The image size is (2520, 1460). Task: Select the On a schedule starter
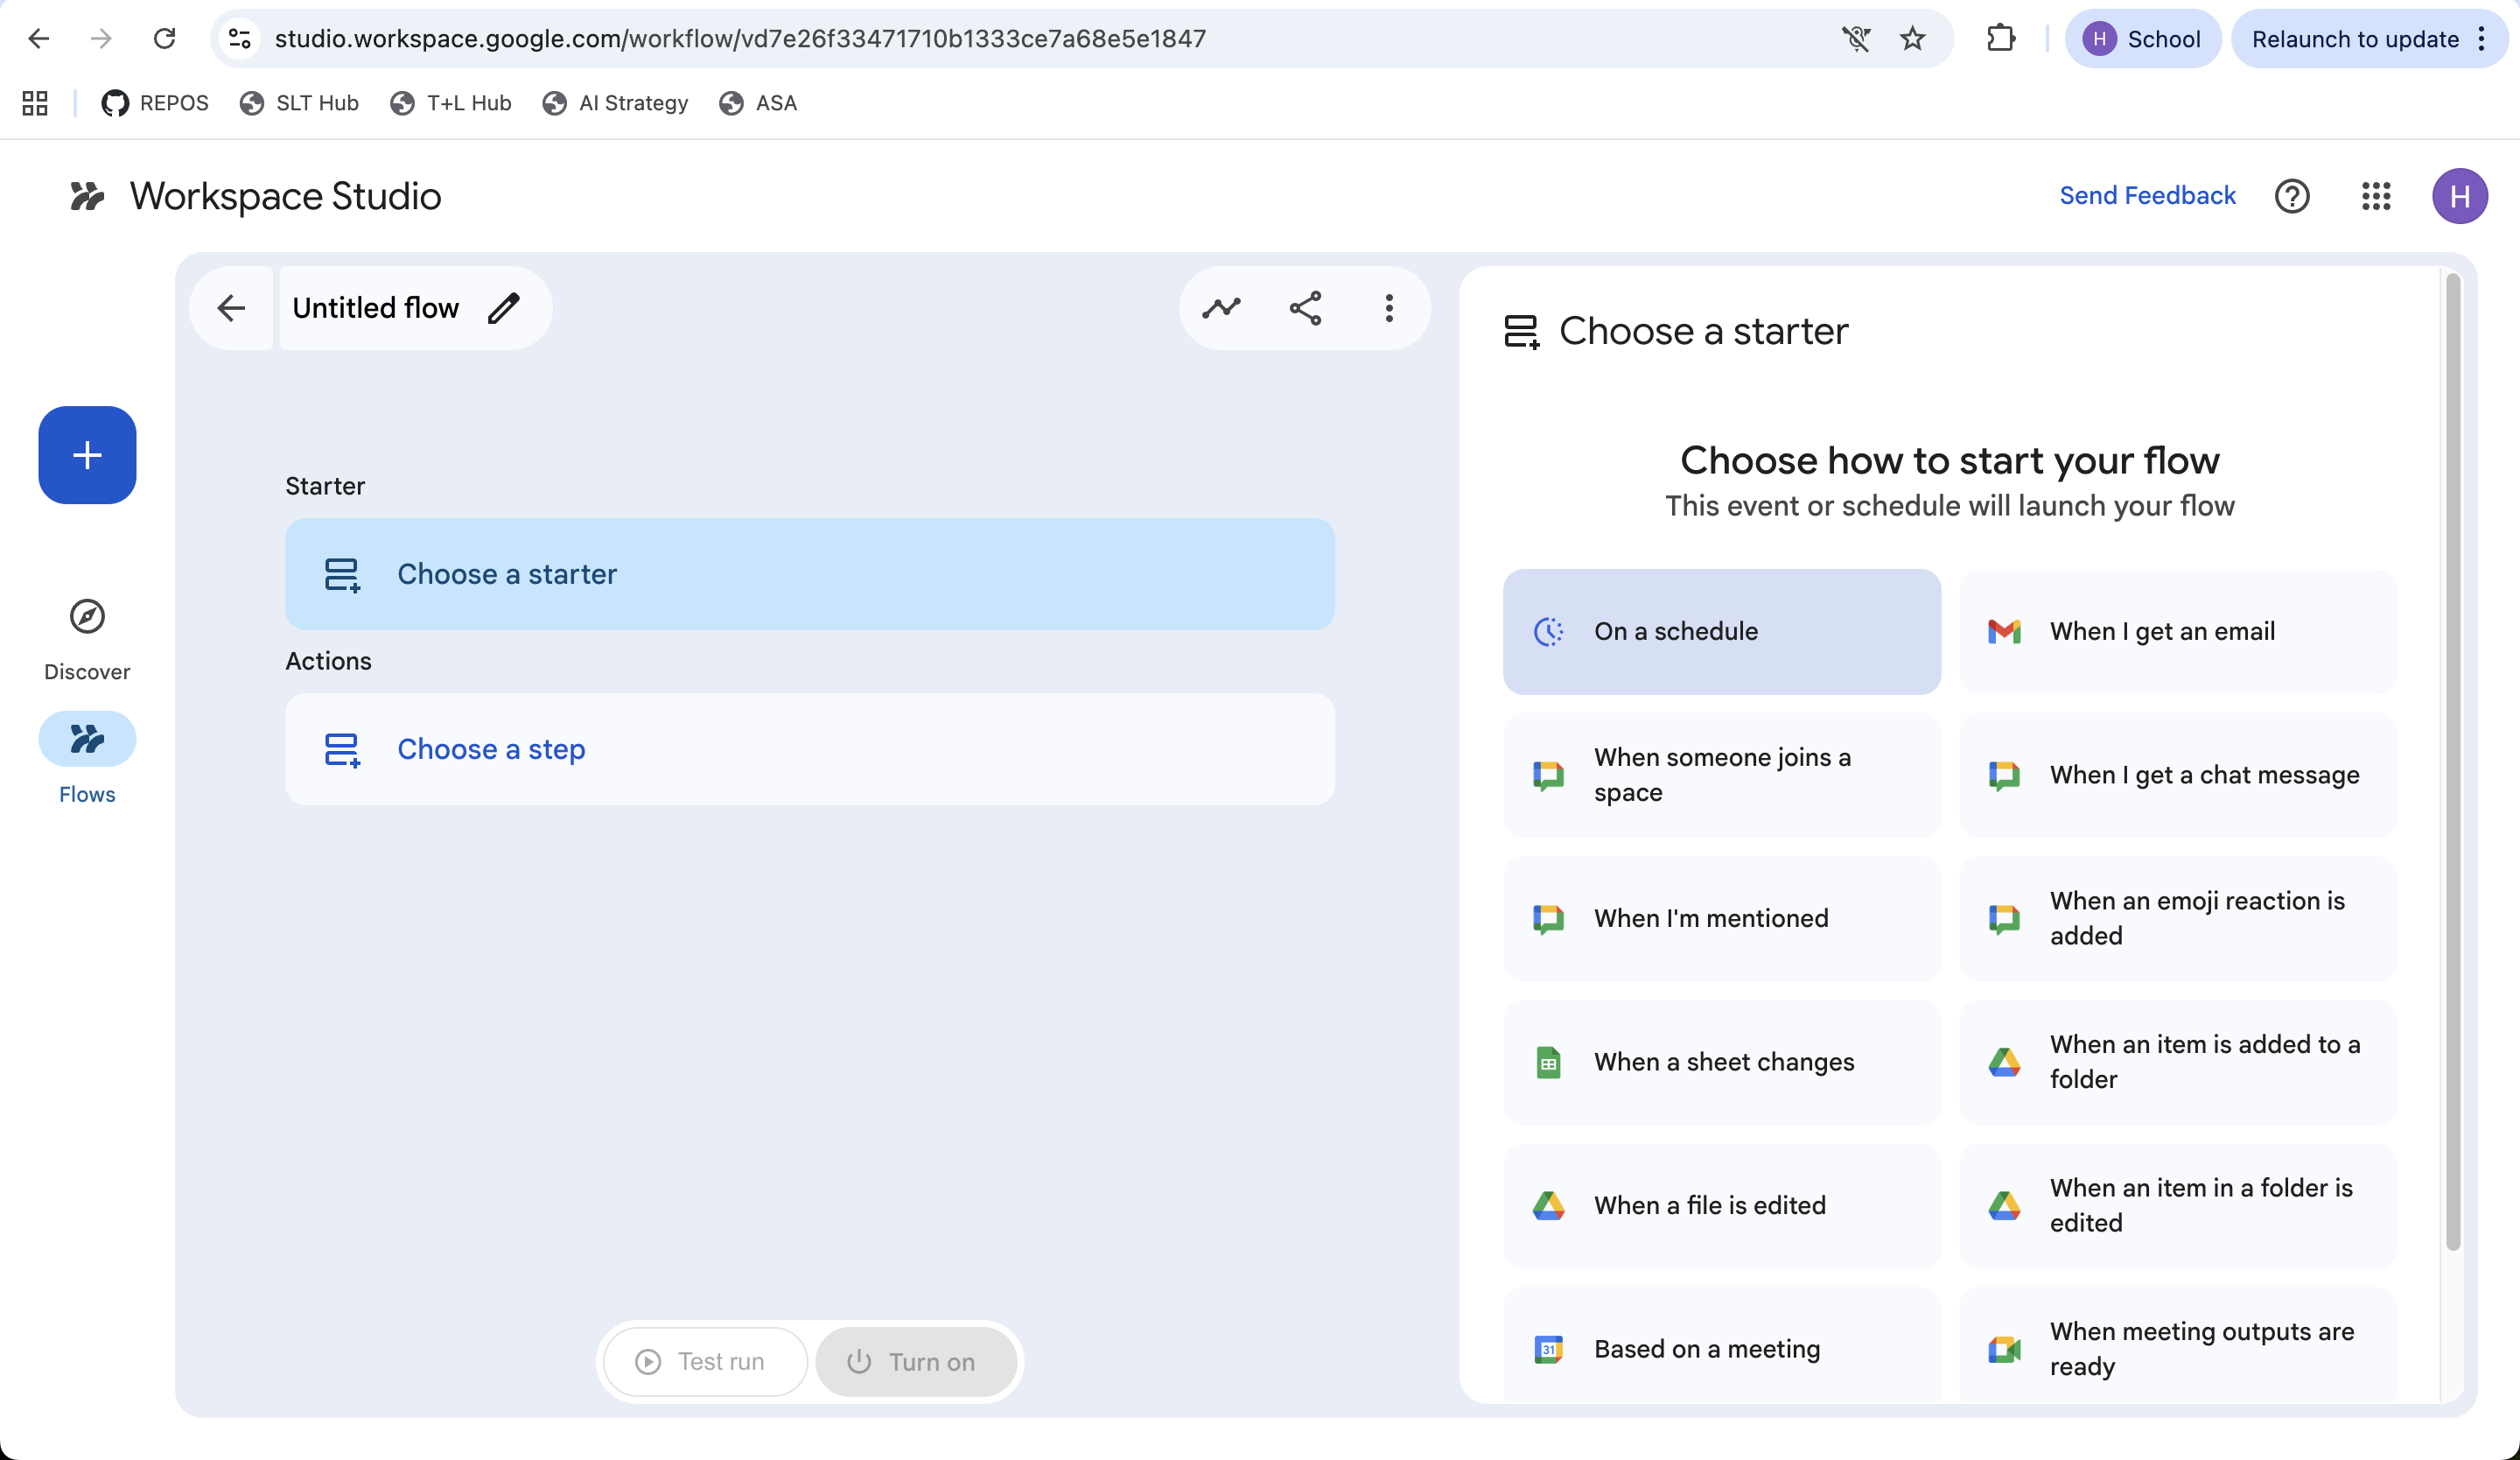pyautogui.click(x=1722, y=632)
